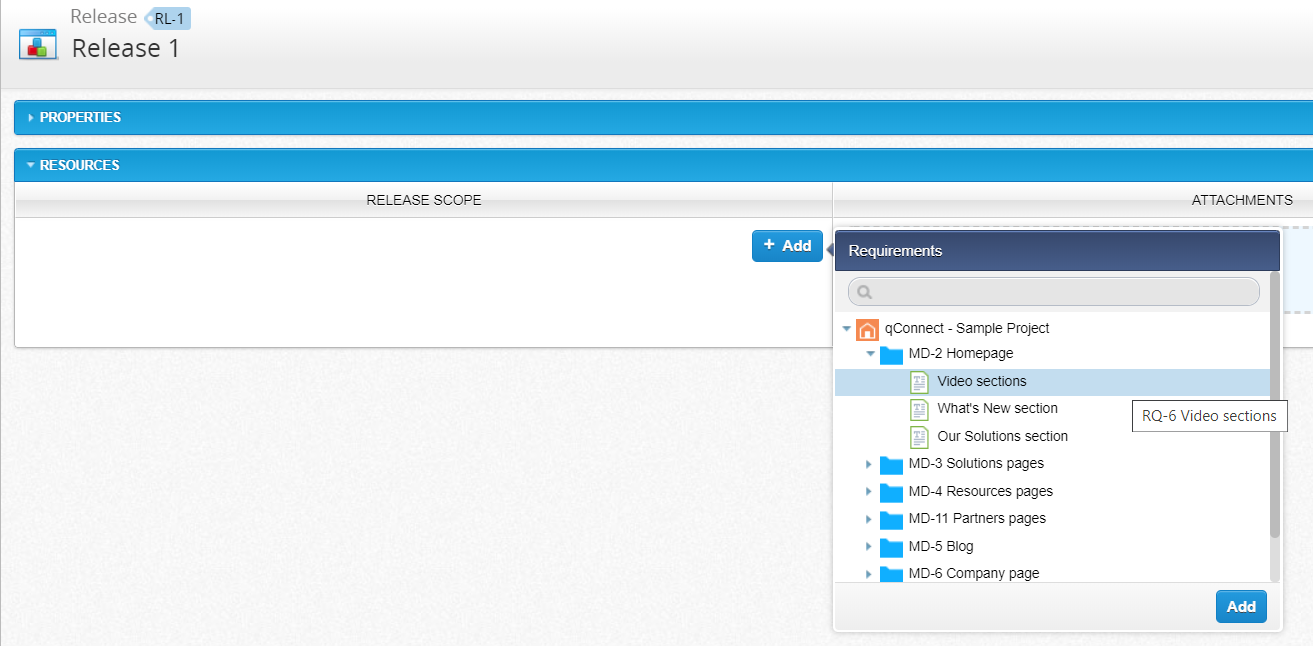The image size is (1313, 646).
Task: Expand the MD-4 Resources pages folder
Action: pyautogui.click(x=869, y=492)
